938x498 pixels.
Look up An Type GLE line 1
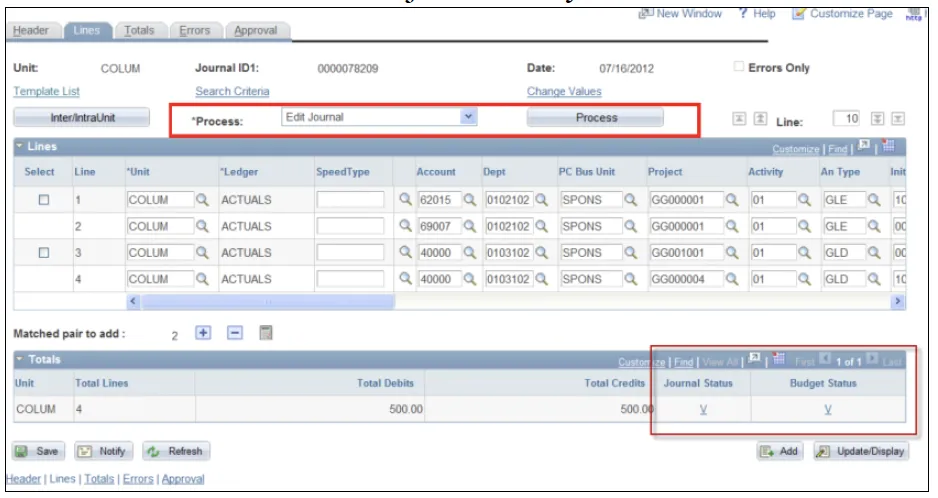[x=874, y=200]
